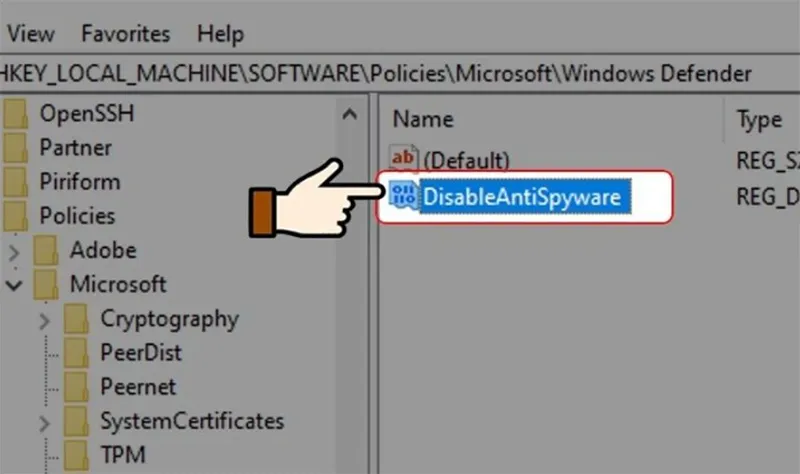Viewport: 800px width, 474px height.
Task: Click the Peernet folder icon
Action: click(x=77, y=387)
